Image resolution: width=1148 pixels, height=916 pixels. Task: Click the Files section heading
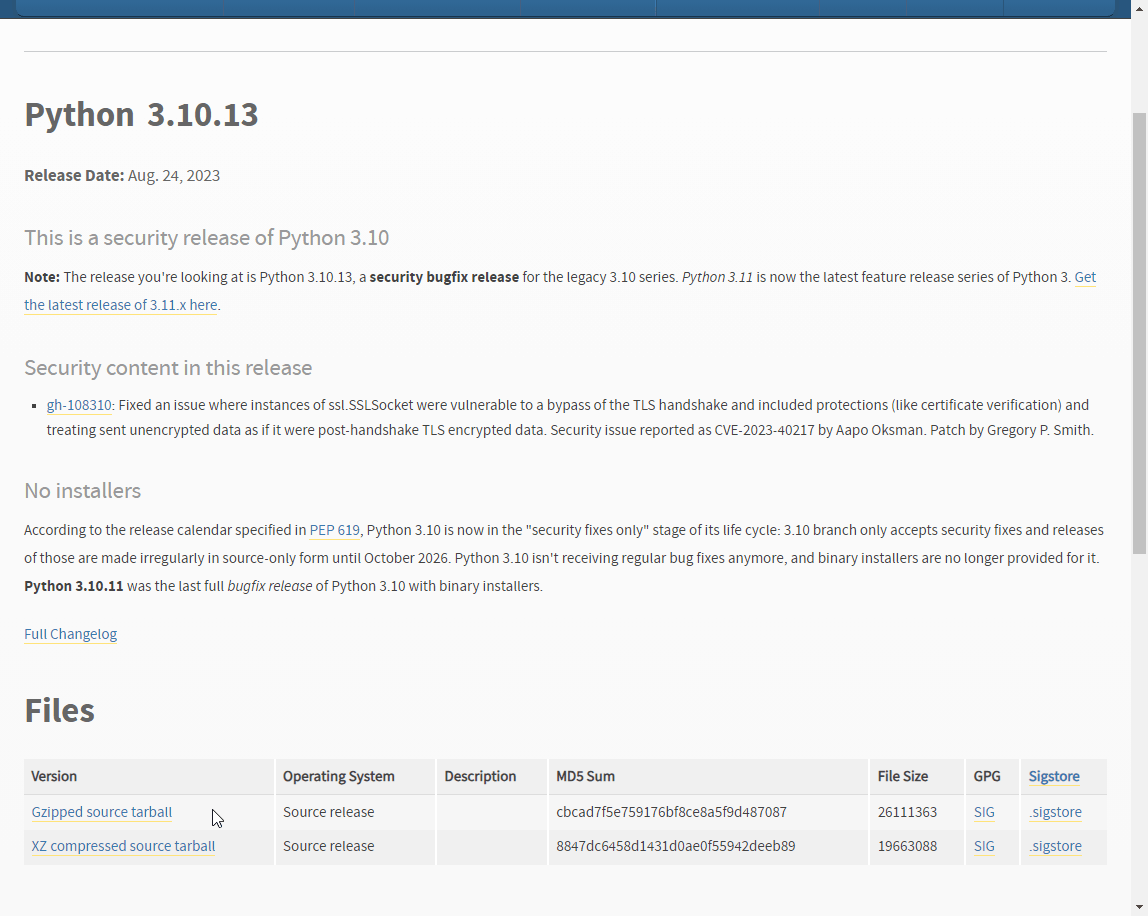click(x=59, y=711)
